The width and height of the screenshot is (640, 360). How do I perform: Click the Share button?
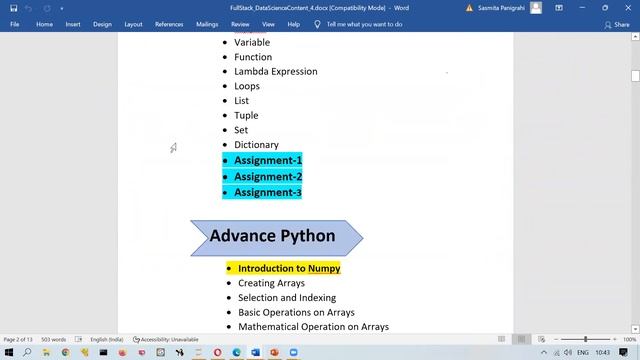617,25
